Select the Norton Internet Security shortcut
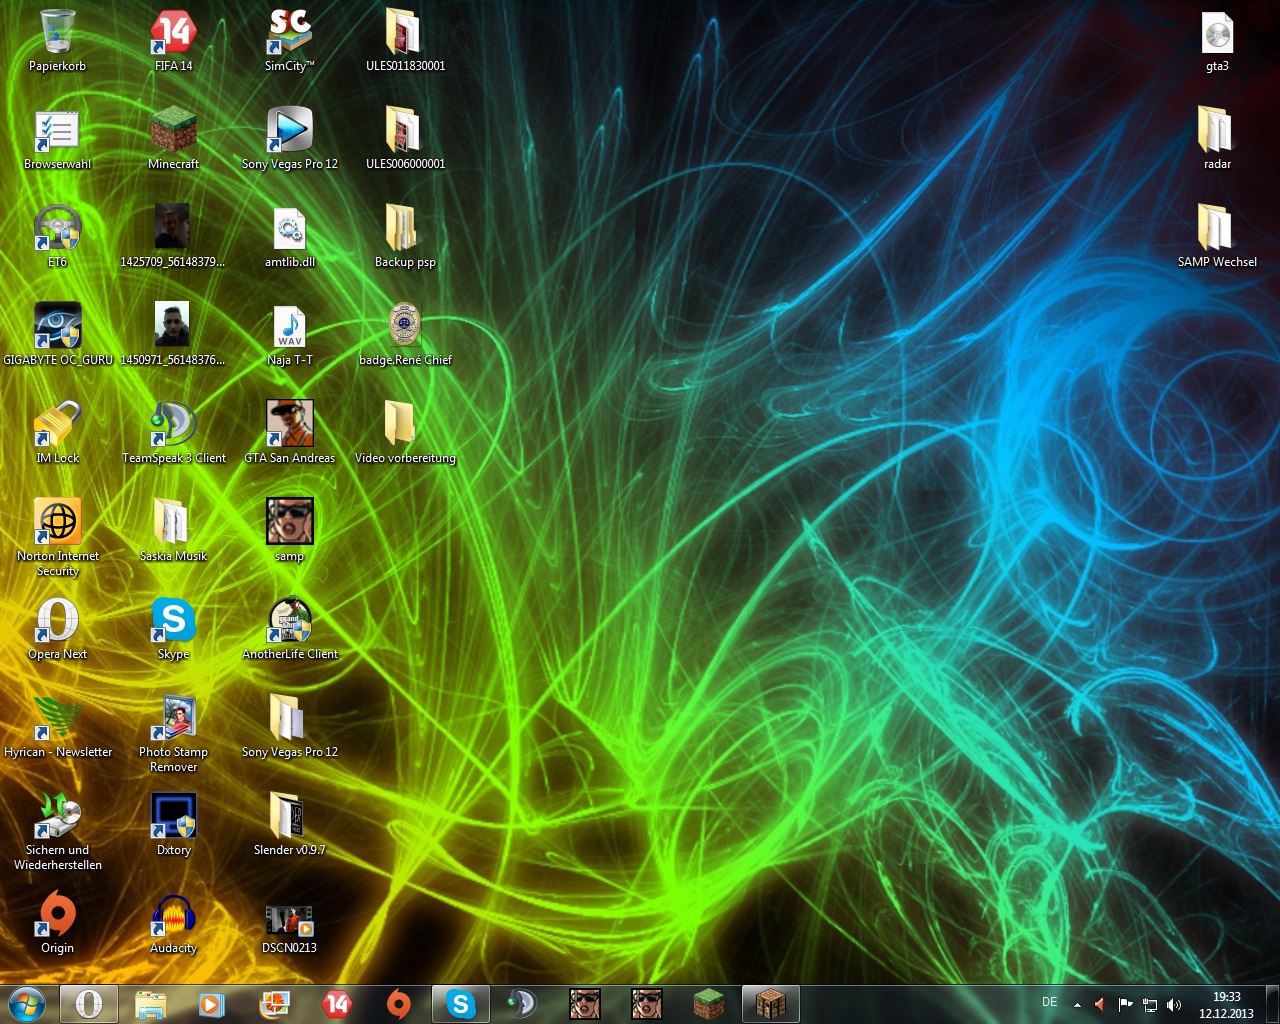Screen dimensions: 1280x1024 pos(57,522)
